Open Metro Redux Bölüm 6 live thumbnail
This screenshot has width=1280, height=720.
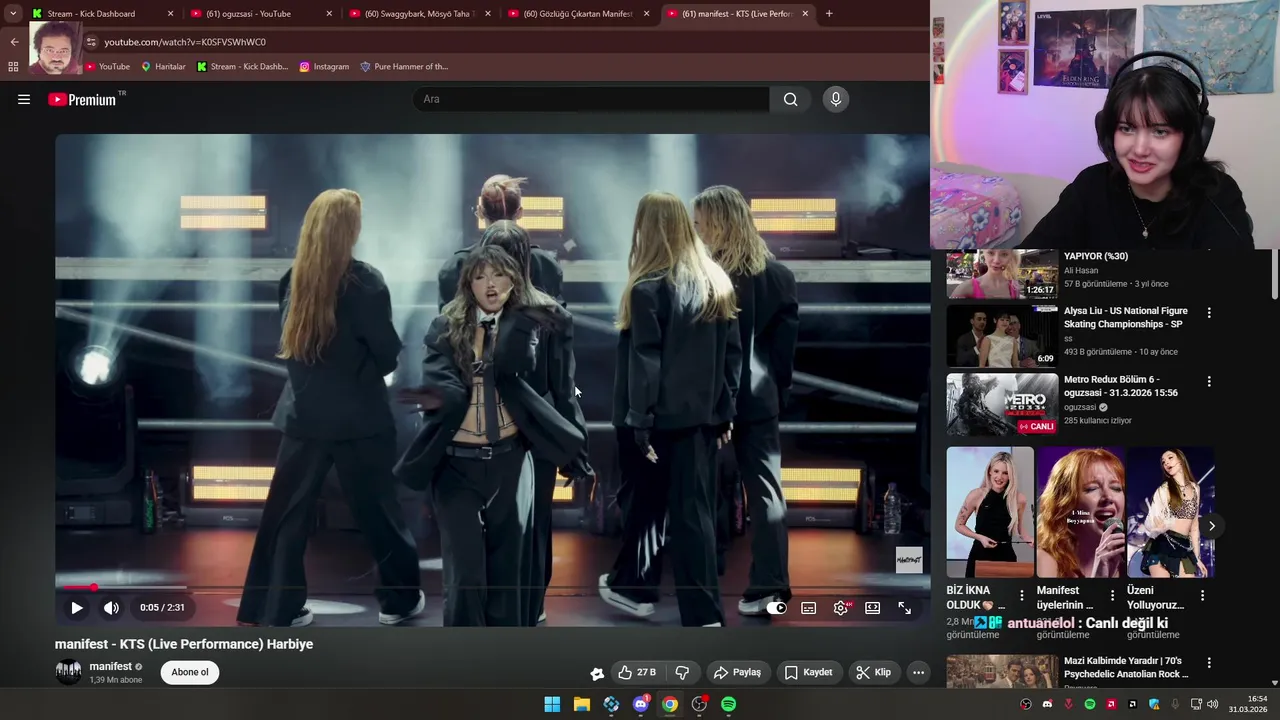point(1002,404)
